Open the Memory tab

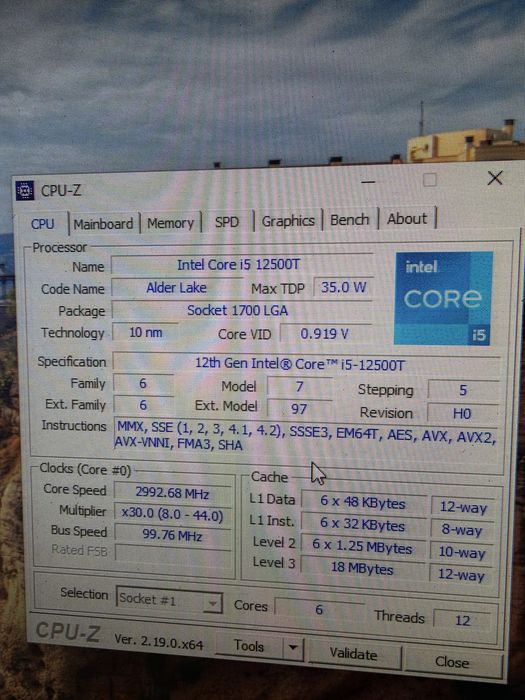[x=170, y=223]
